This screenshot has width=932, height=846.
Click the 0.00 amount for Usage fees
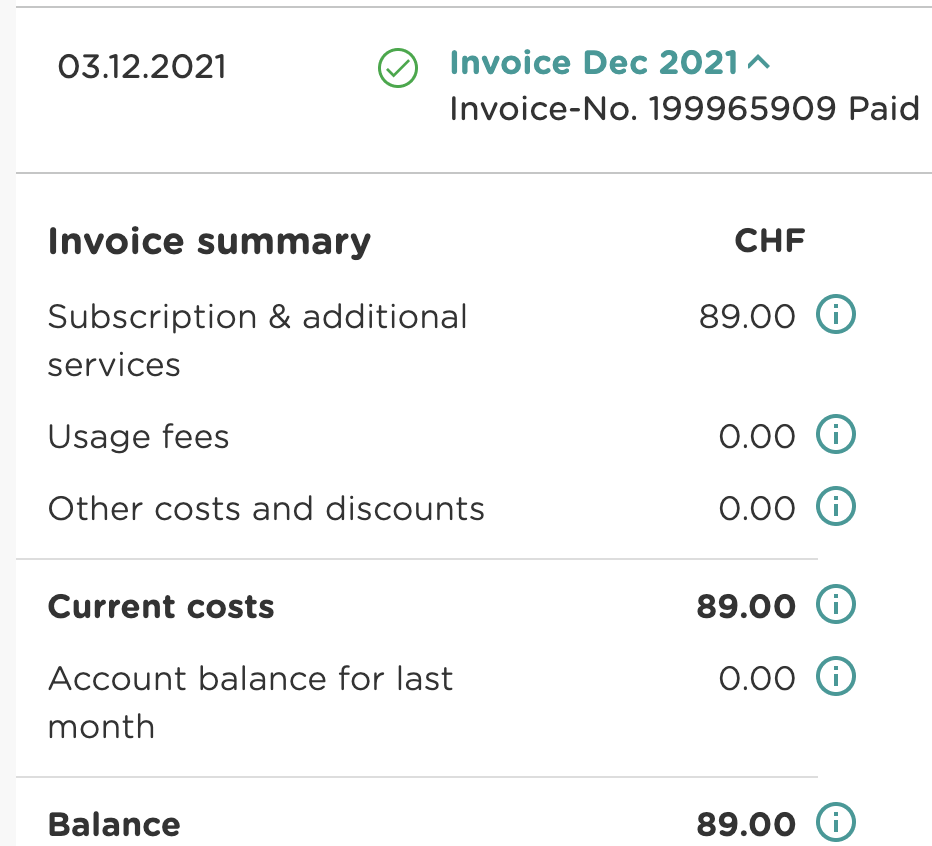tap(757, 437)
